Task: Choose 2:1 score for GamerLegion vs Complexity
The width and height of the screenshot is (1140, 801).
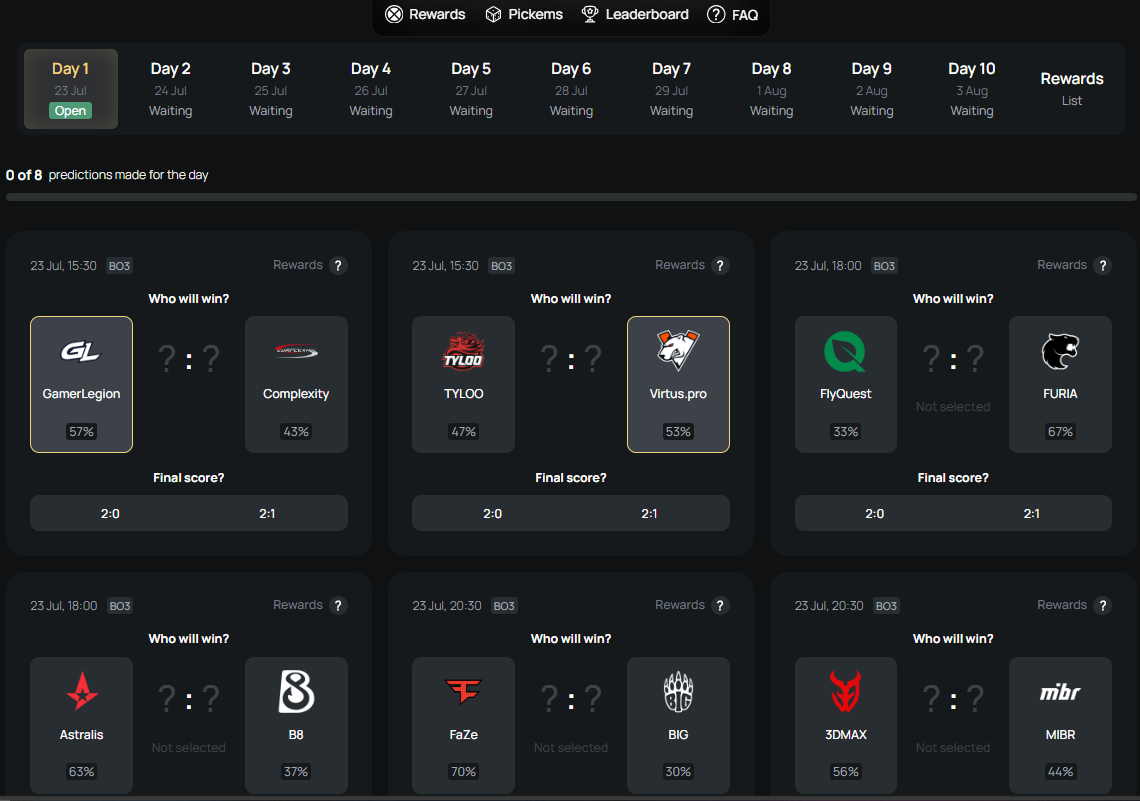Action: click(x=268, y=513)
